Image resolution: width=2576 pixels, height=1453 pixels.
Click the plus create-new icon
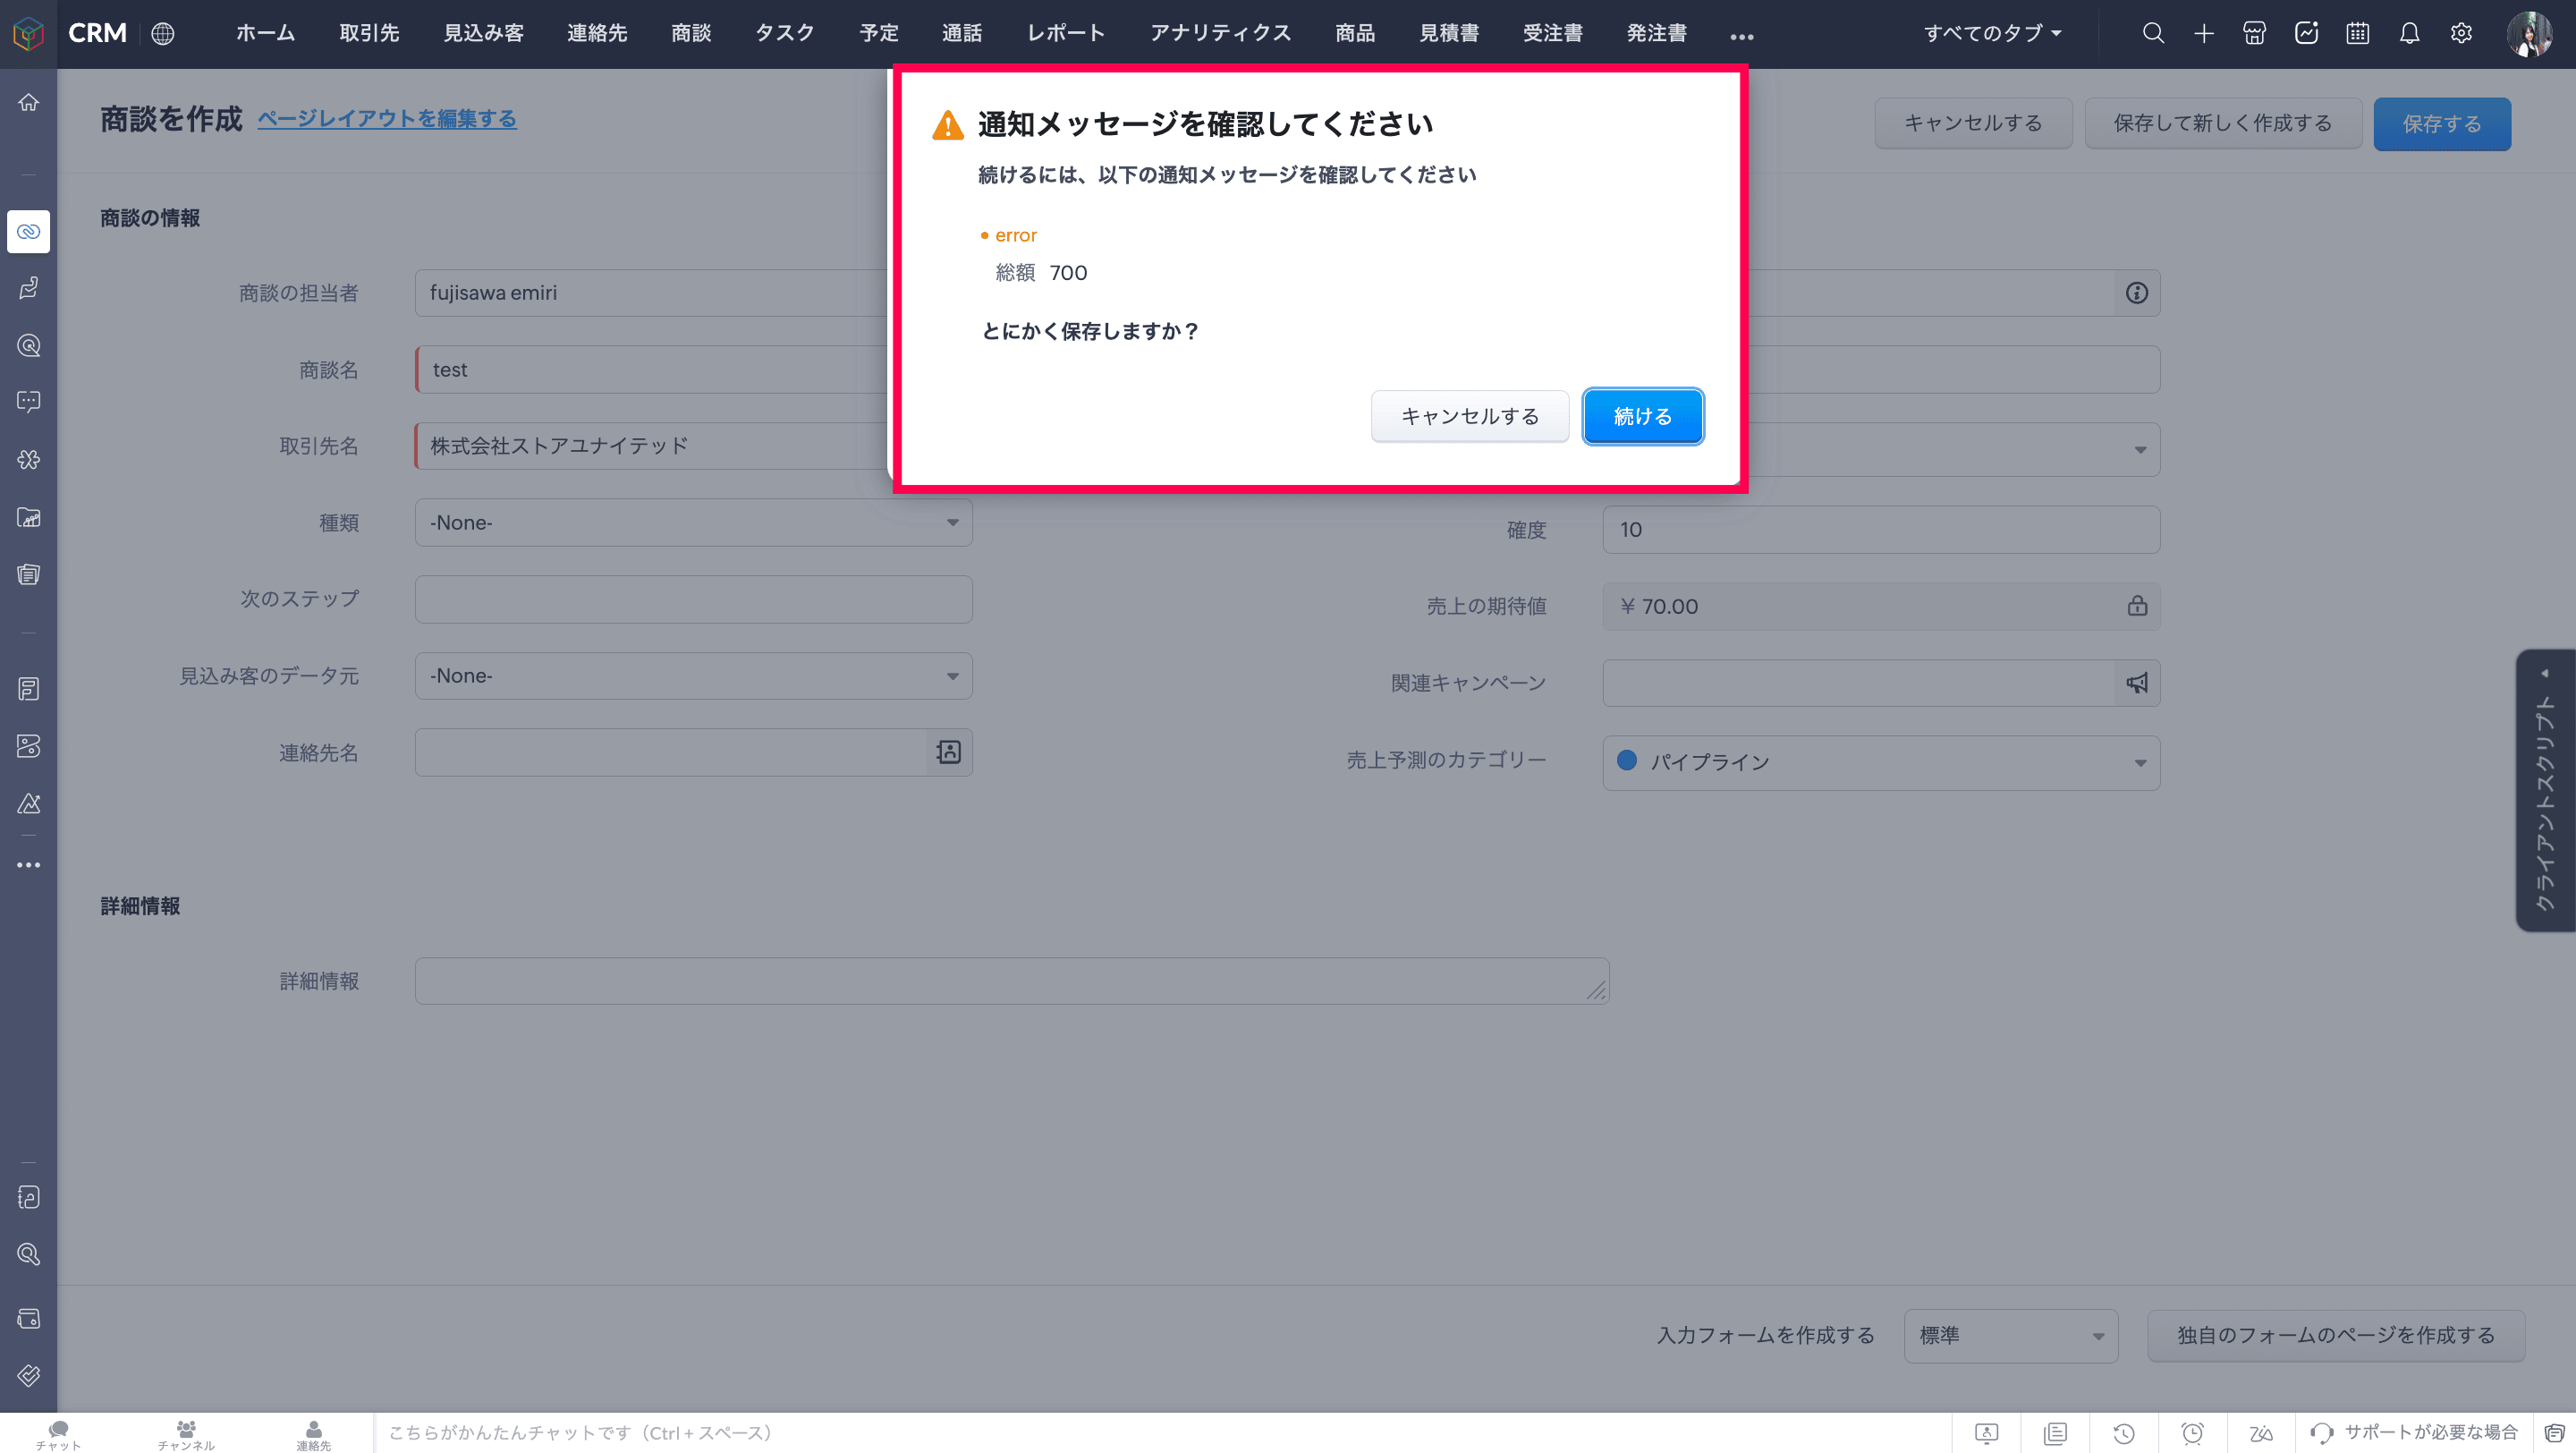pos(2204,33)
